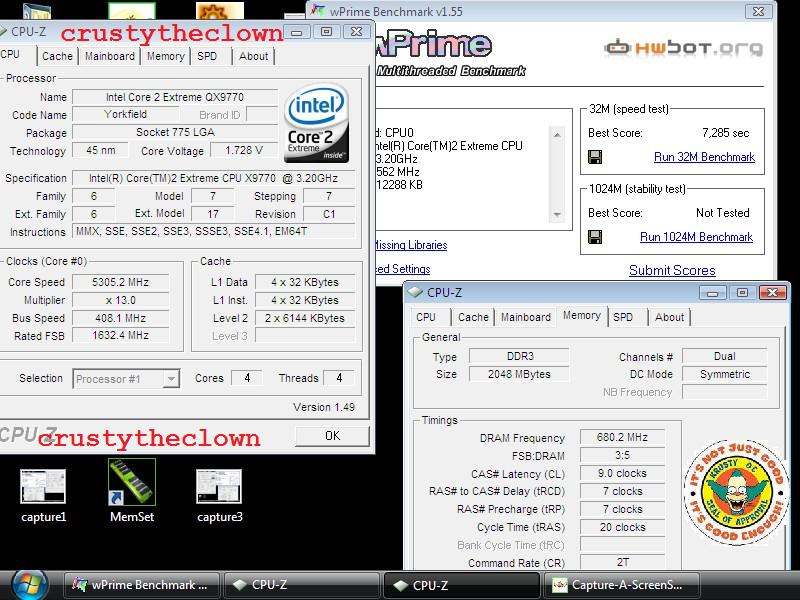Open SPD tab in right CPU-Z window

pyautogui.click(x=623, y=317)
